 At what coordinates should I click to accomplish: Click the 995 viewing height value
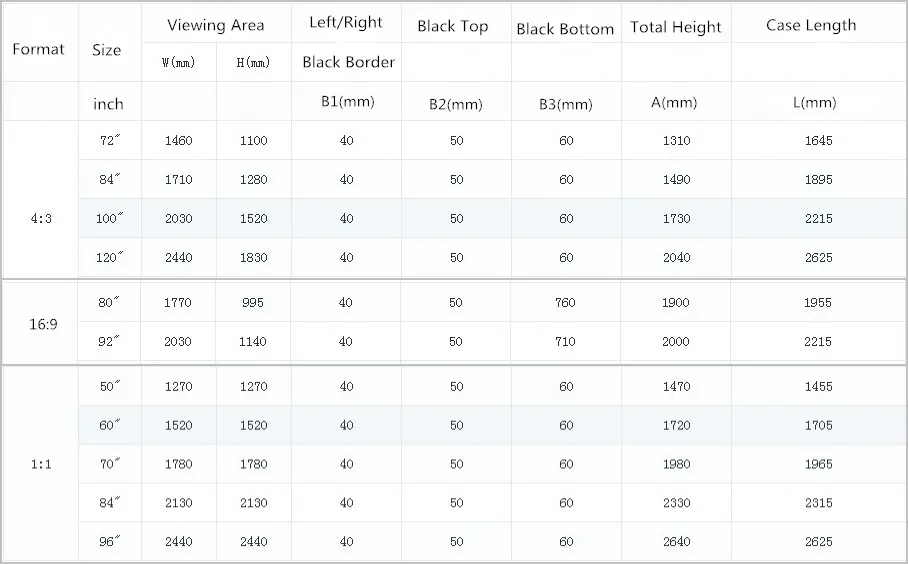tap(253, 302)
